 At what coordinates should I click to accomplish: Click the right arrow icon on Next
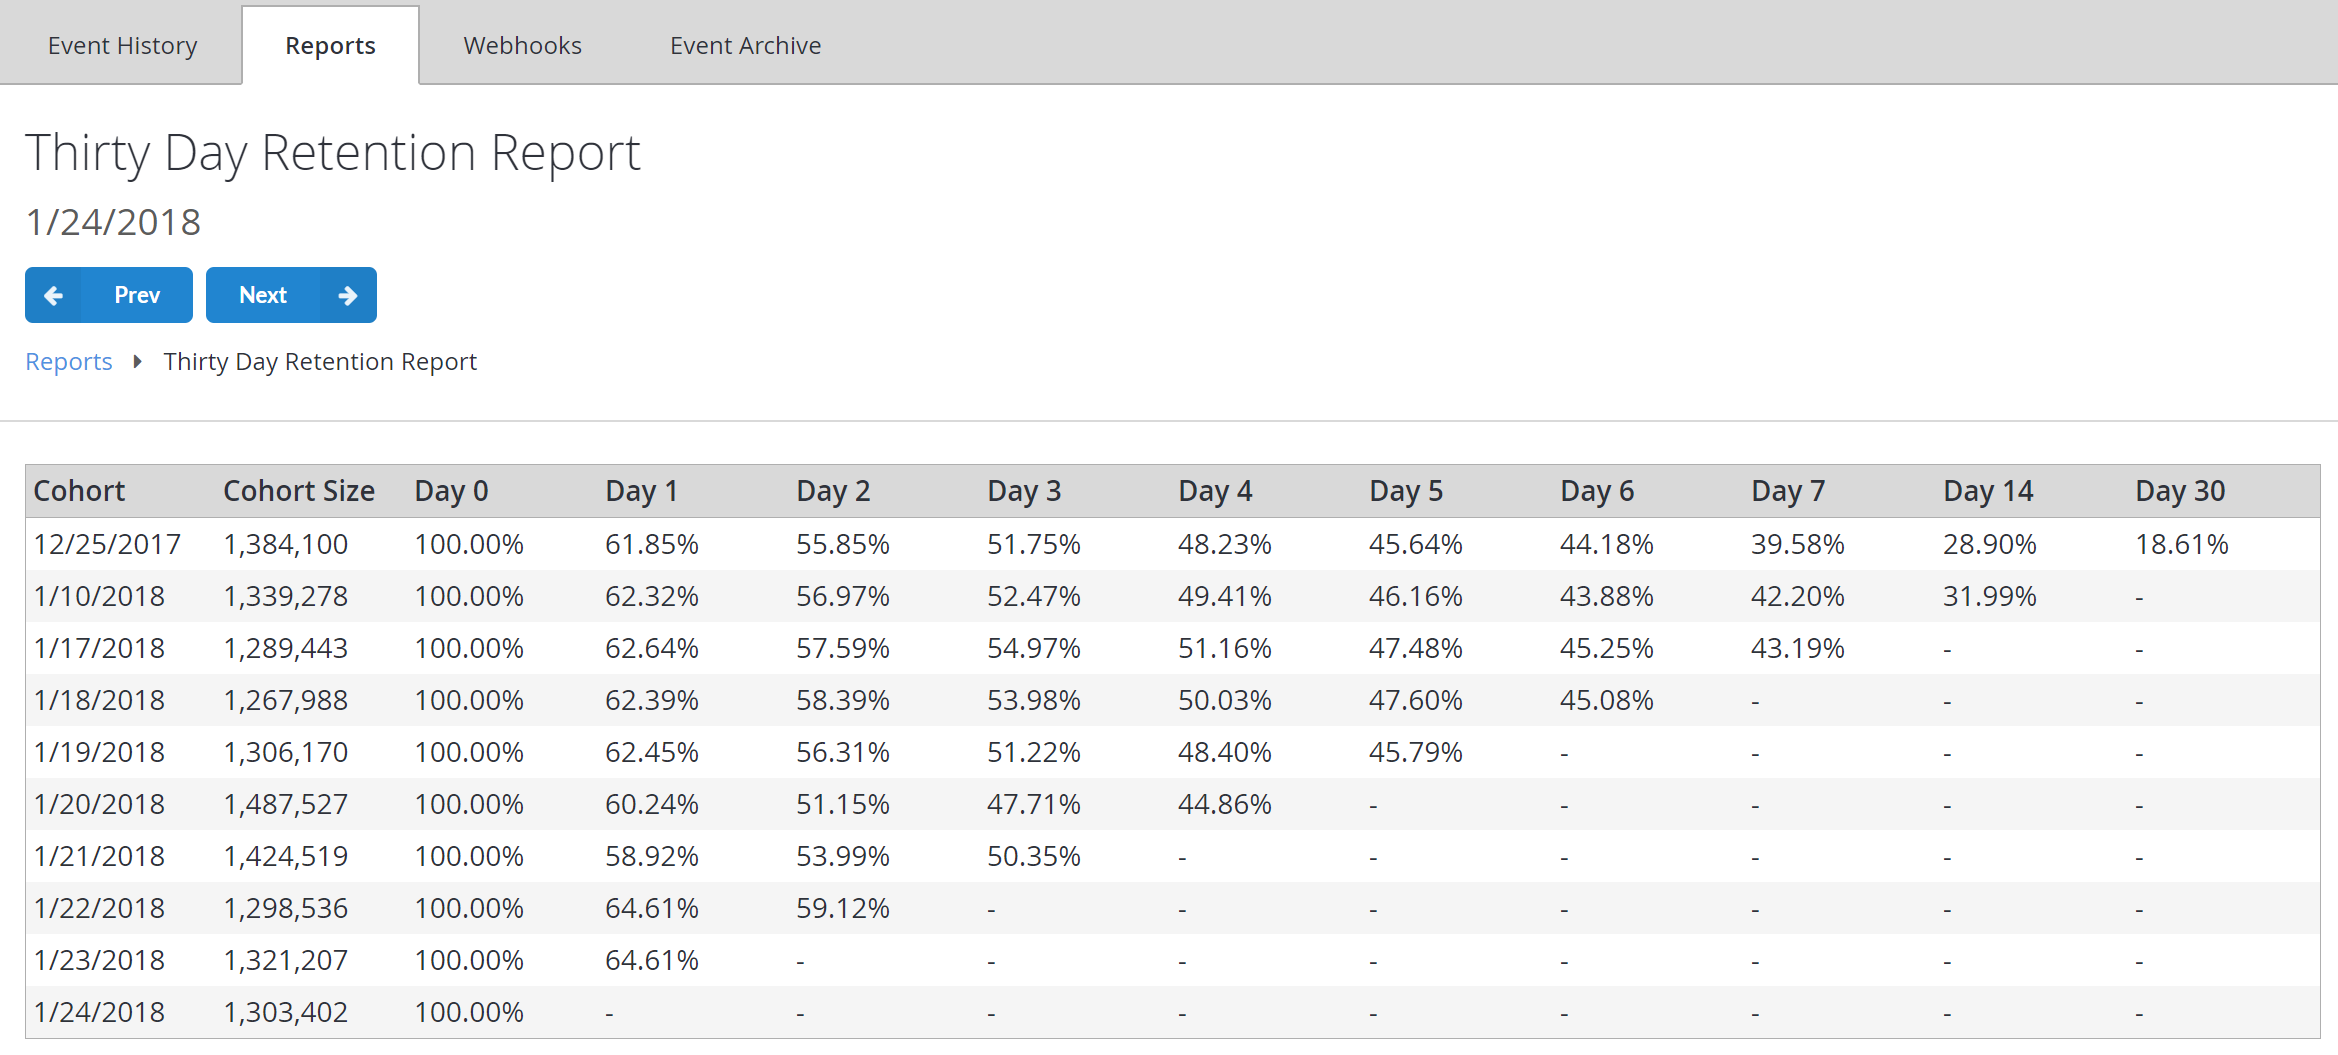click(348, 295)
